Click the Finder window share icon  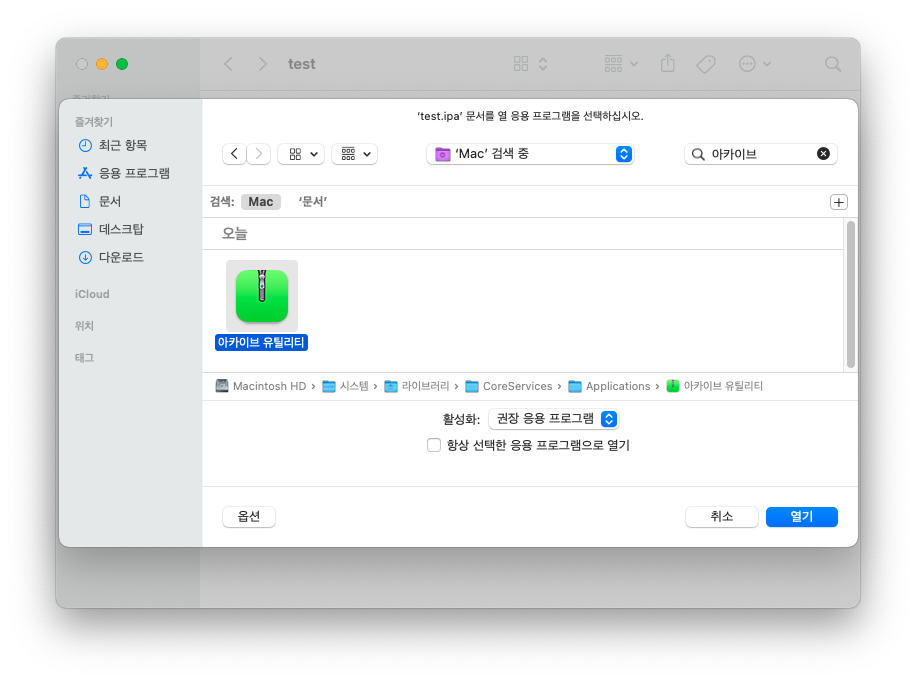tap(668, 64)
